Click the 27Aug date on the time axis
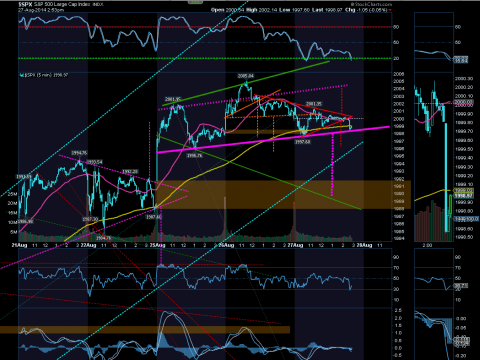The width and height of the screenshot is (480, 360). [295, 245]
